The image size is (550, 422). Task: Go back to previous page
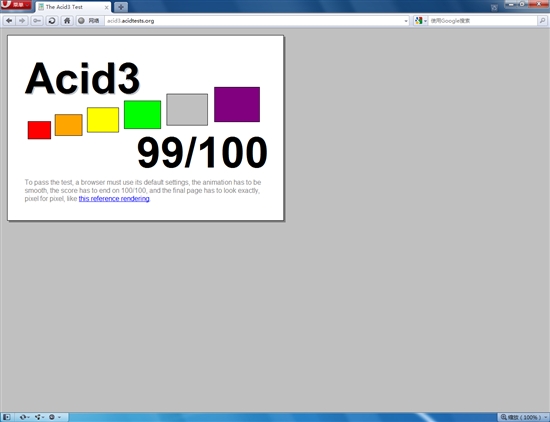(x=9, y=21)
